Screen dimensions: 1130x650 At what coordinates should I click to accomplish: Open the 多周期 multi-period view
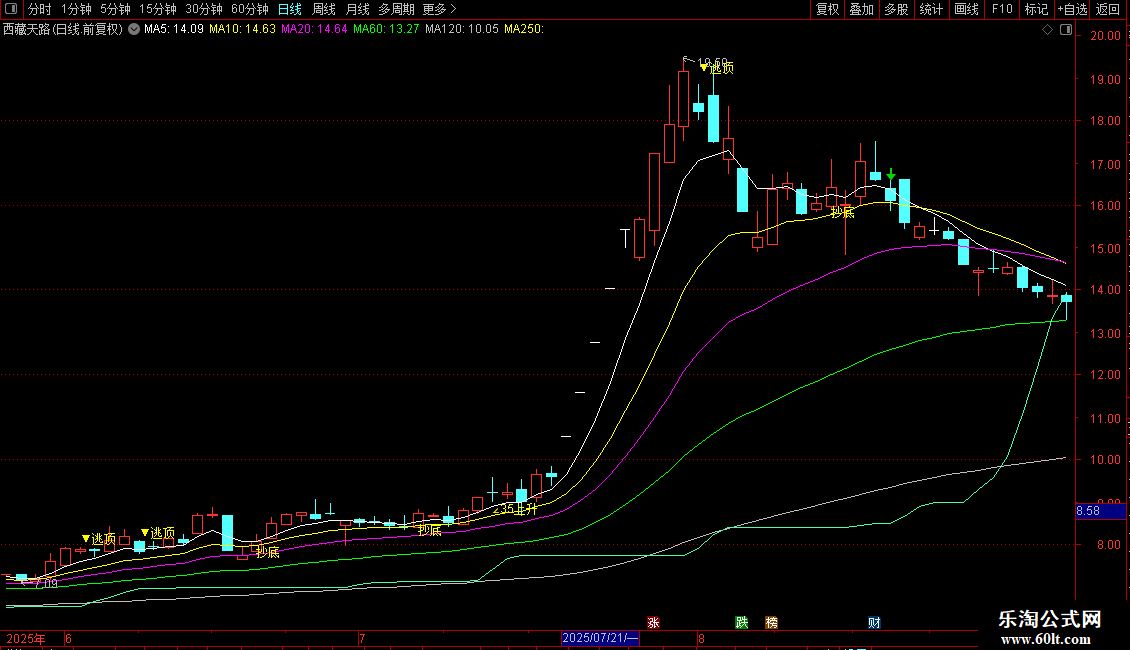pos(396,9)
